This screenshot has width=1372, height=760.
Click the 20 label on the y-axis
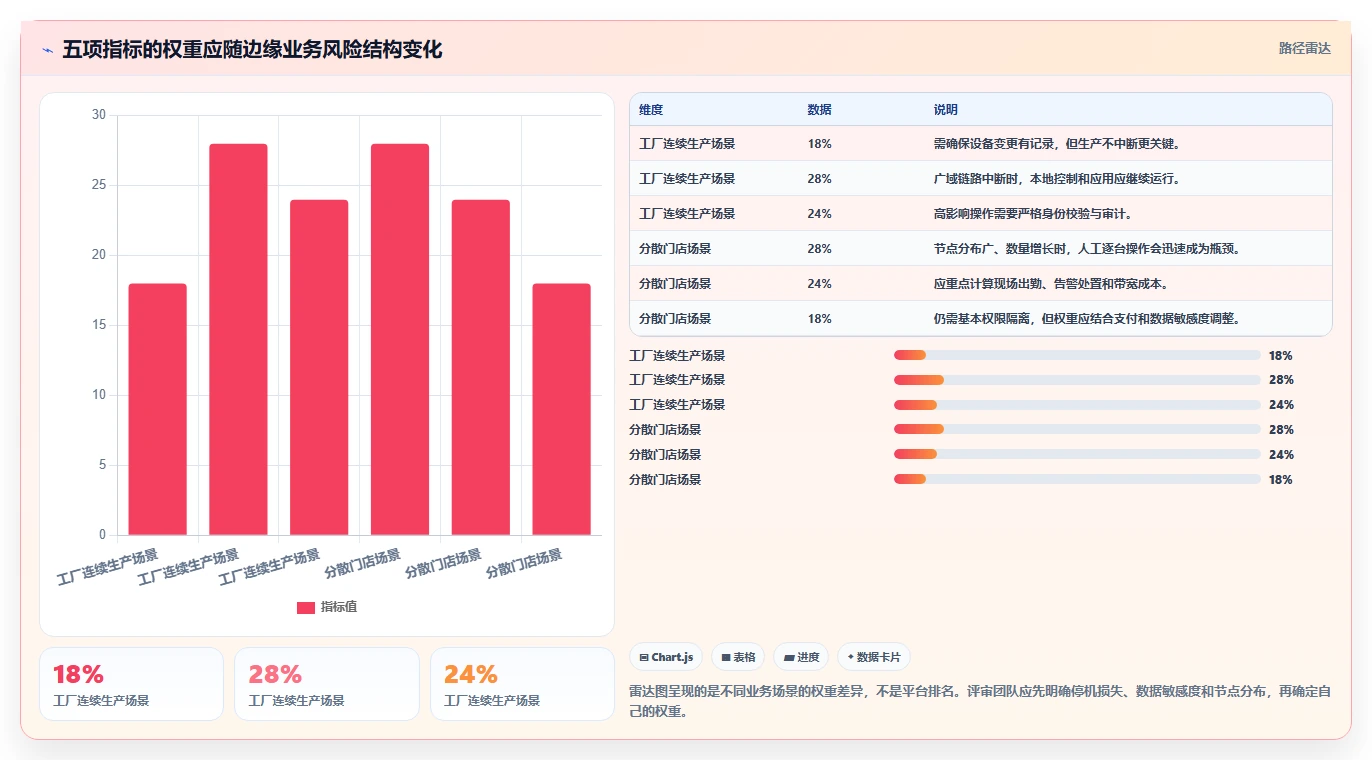click(98, 255)
